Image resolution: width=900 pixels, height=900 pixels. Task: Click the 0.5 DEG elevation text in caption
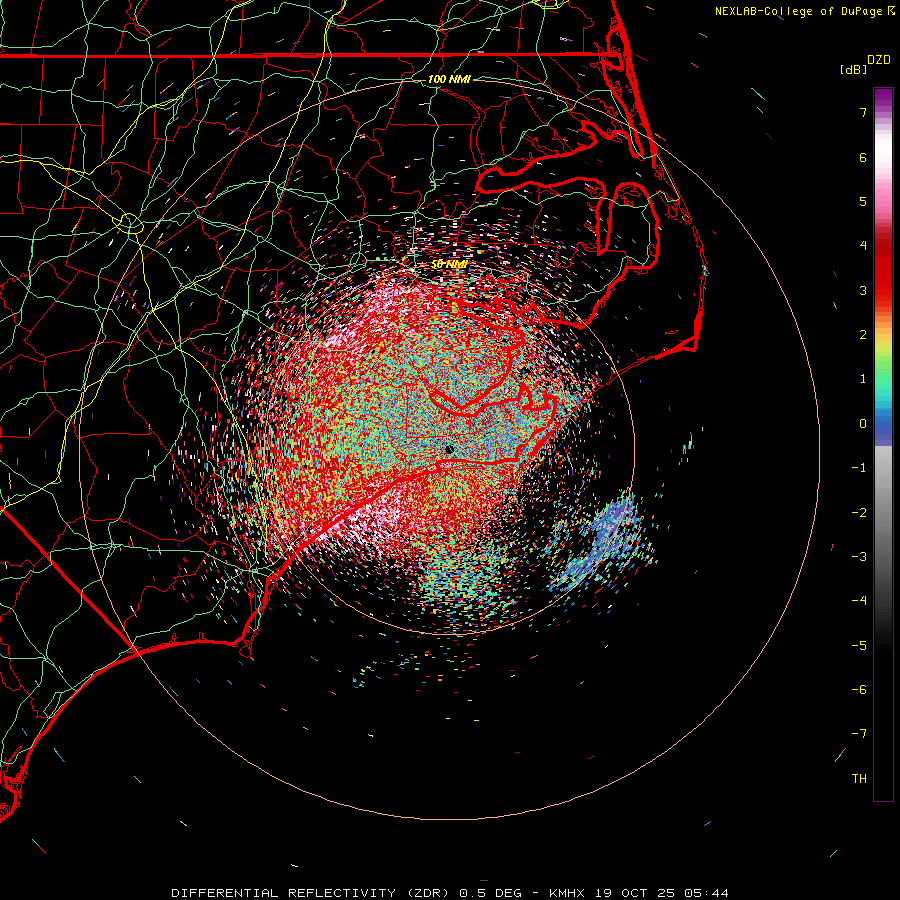[x=491, y=893]
